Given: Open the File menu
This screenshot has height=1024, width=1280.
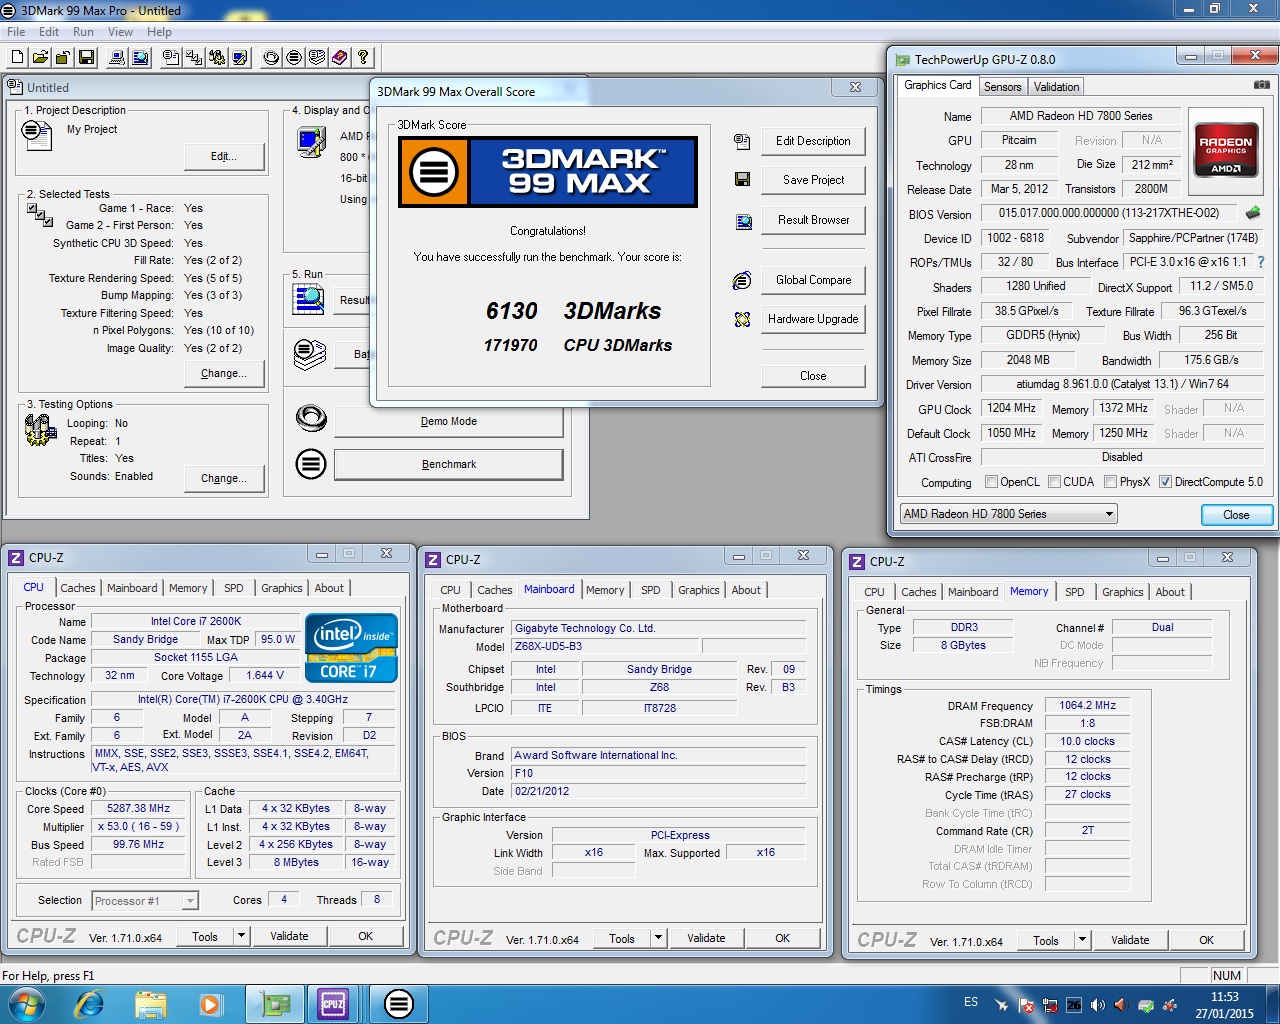Looking at the screenshot, I should [x=16, y=32].
